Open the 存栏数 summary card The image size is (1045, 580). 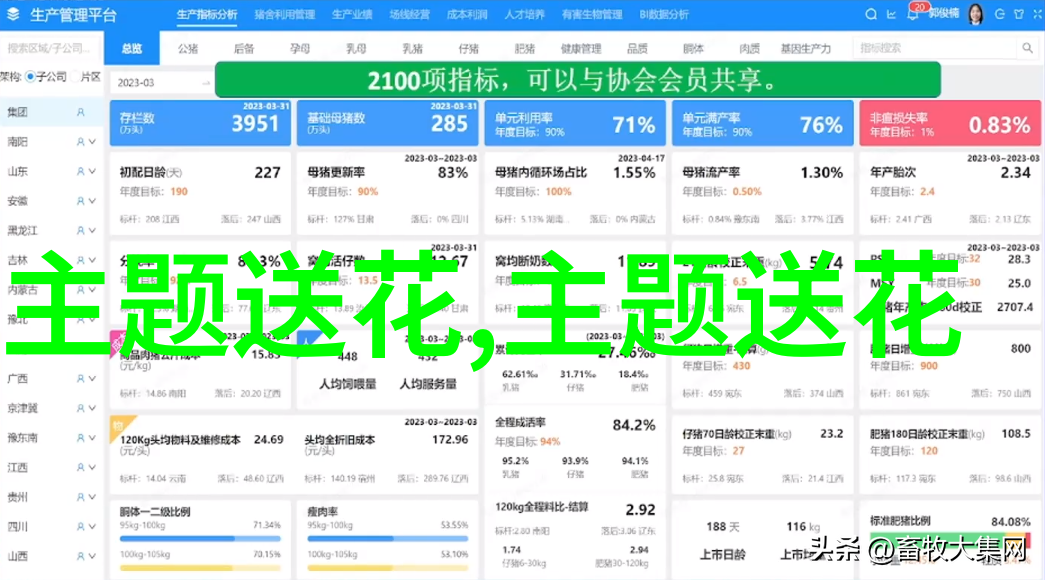click(x=200, y=123)
